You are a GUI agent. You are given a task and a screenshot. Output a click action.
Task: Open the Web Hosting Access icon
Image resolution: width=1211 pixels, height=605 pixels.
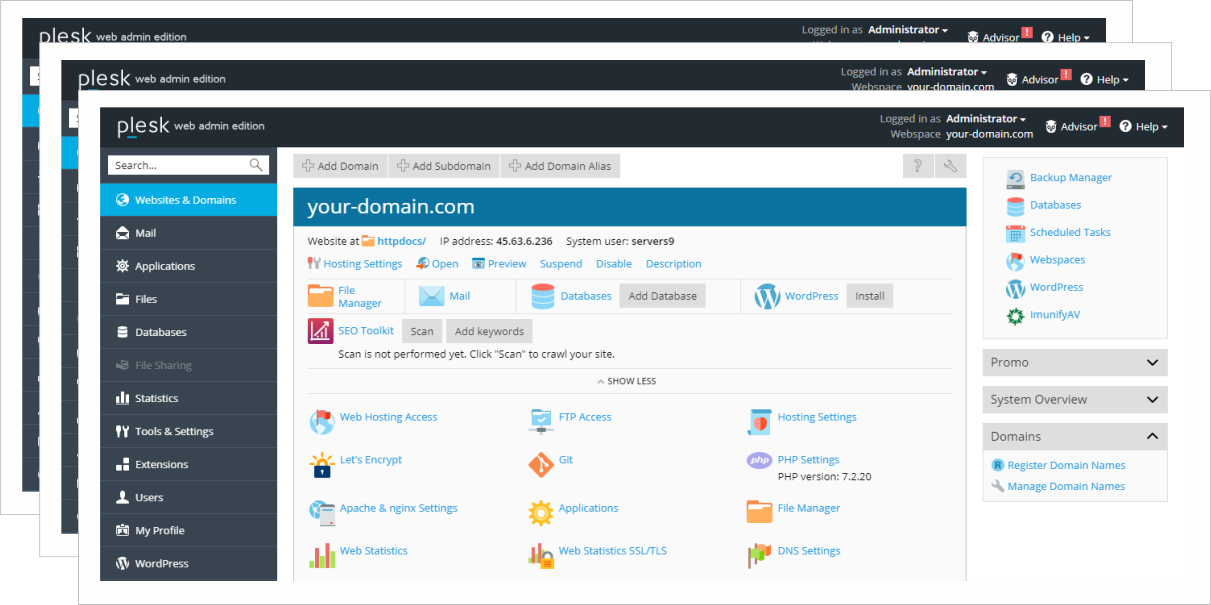tap(321, 421)
